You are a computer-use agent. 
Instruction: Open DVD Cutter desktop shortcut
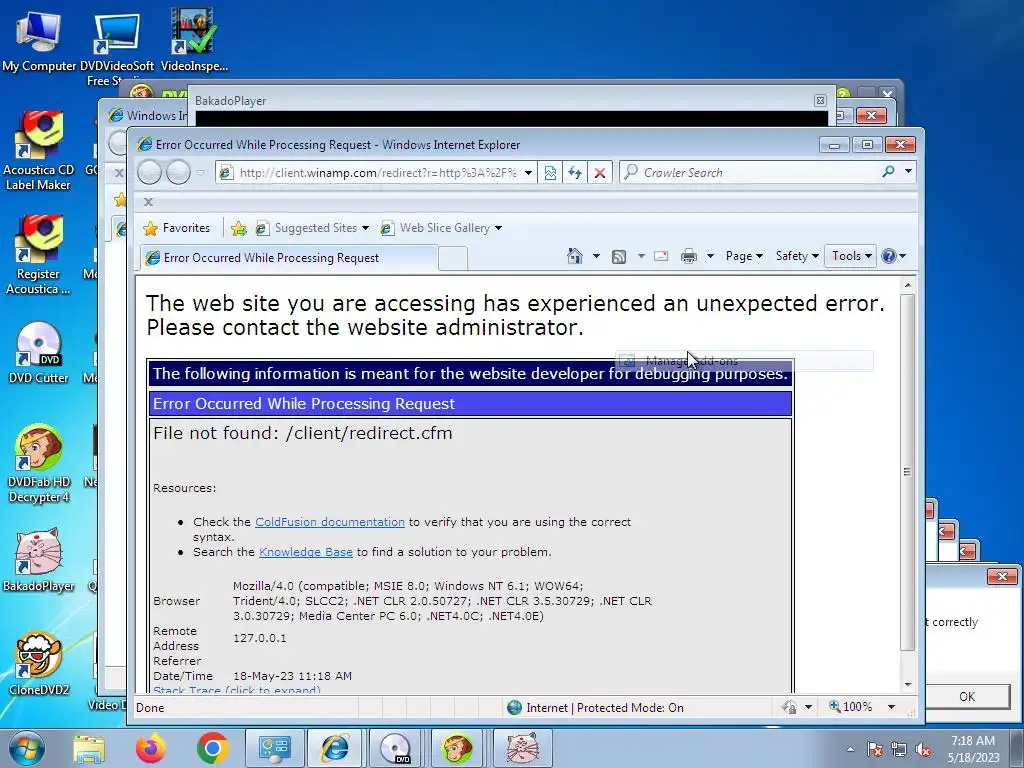click(x=38, y=353)
